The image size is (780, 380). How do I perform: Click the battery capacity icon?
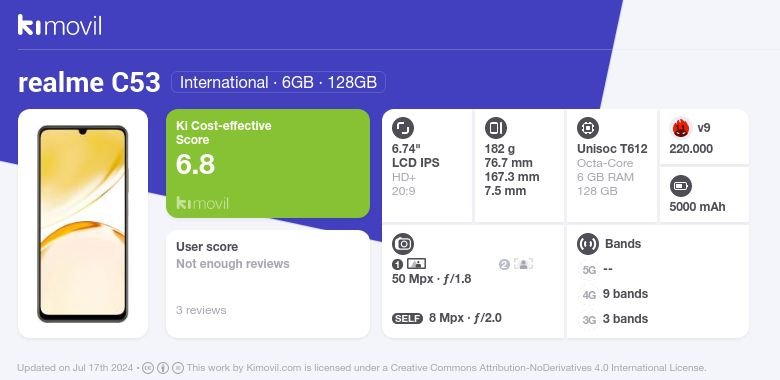coord(681,187)
